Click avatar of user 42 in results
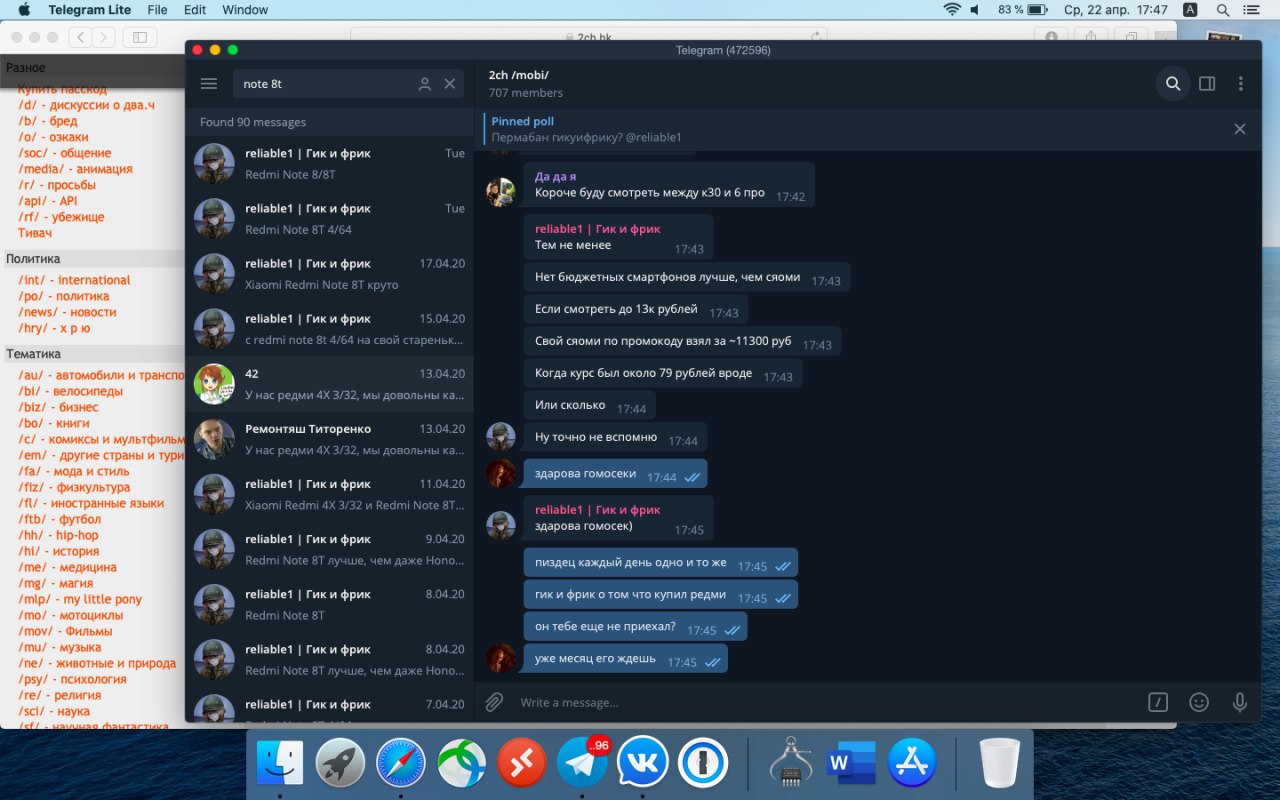Screen dimensions: 1280x800 pyautogui.click(x=214, y=384)
